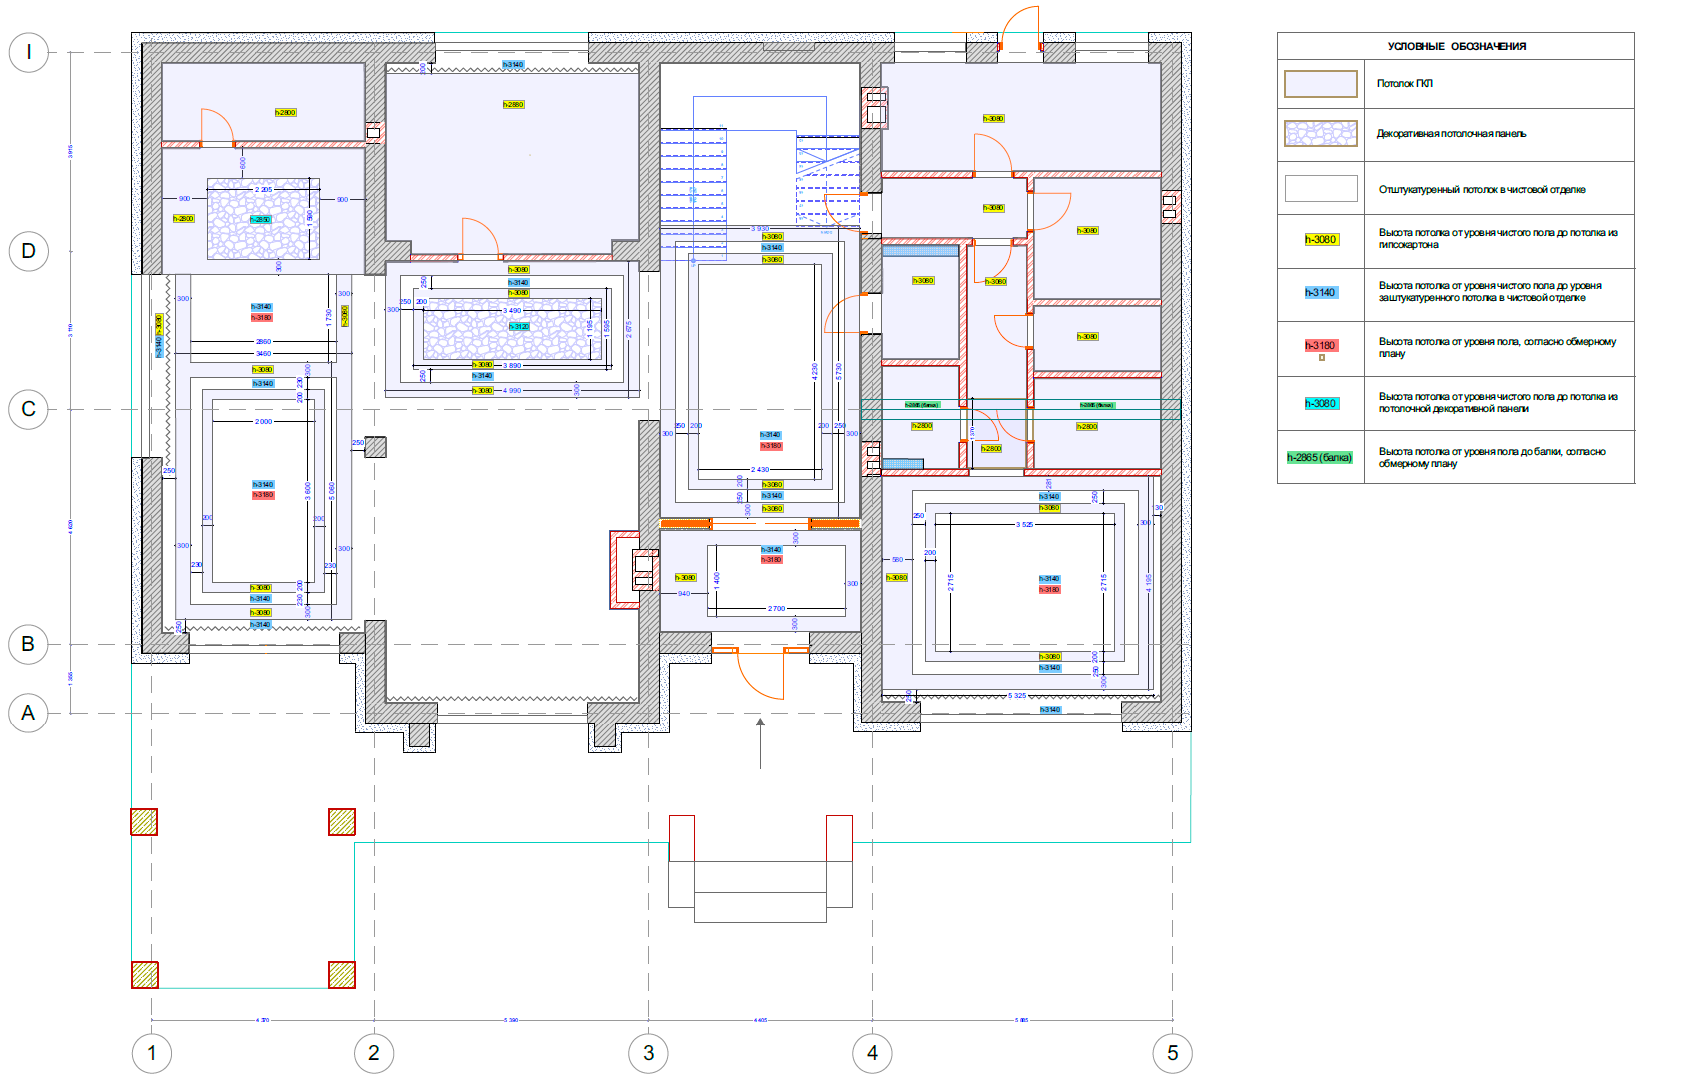Screen dimensions: 1695x1090
Task: Click the dimension text 2 000
Action: coord(263,422)
